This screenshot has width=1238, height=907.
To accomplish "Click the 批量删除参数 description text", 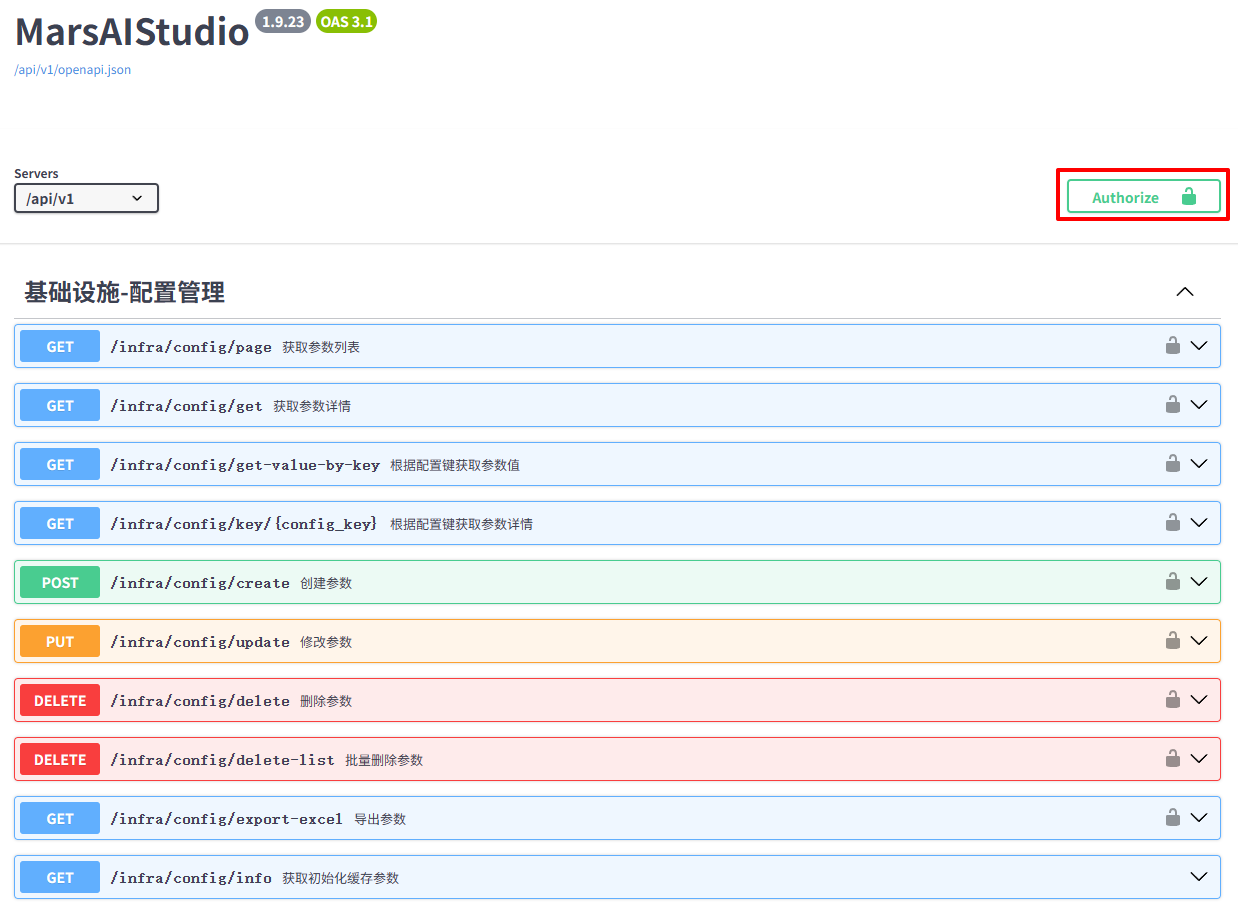I will pyautogui.click(x=384, y=760).
